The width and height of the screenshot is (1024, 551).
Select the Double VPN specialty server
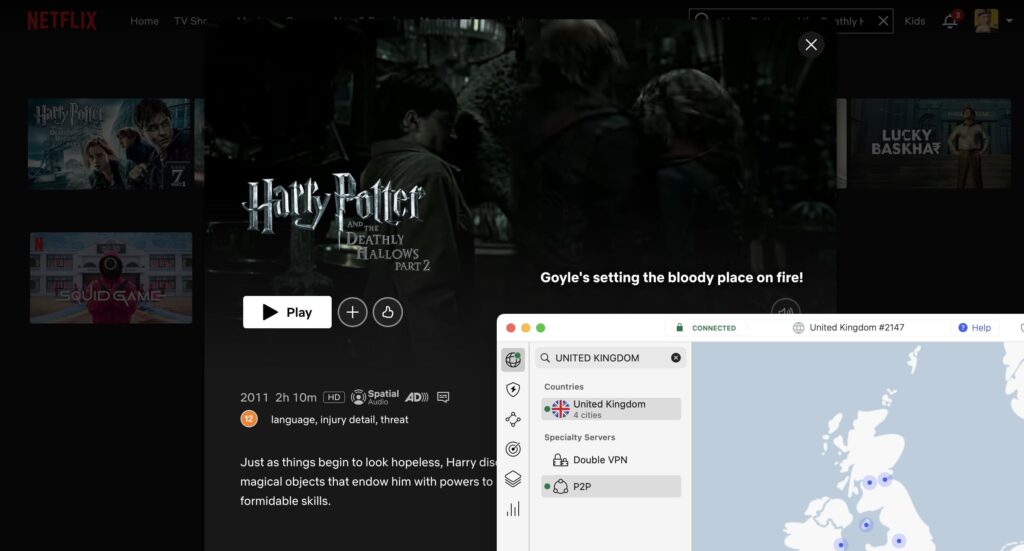click(x=611, y=460)
